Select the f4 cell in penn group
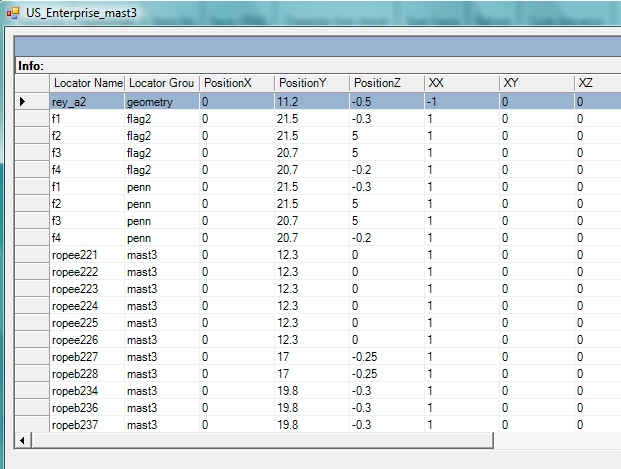The width and height of the screenshot is (621, 469). click(87, 238)
